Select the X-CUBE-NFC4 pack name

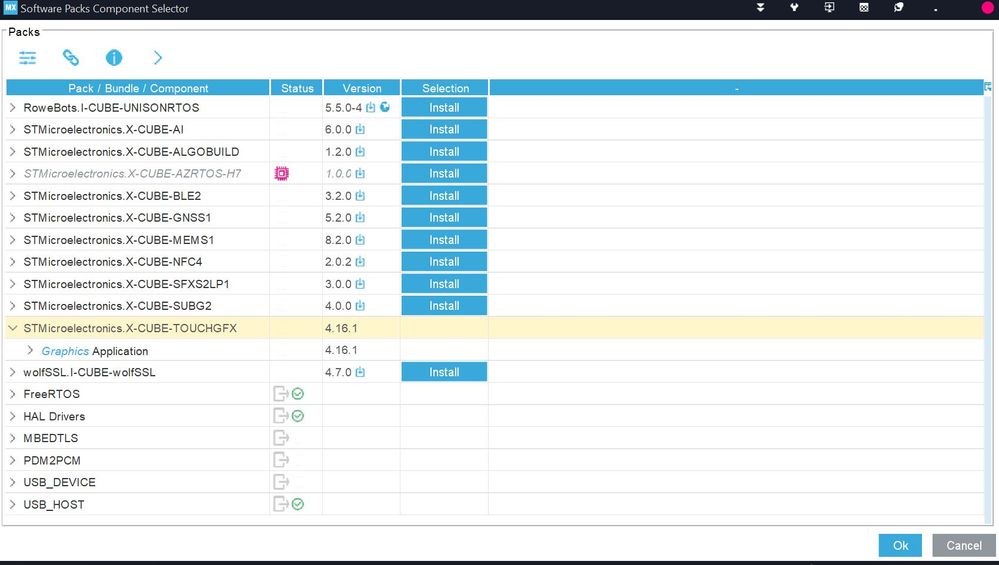click(x=113, y=262)
